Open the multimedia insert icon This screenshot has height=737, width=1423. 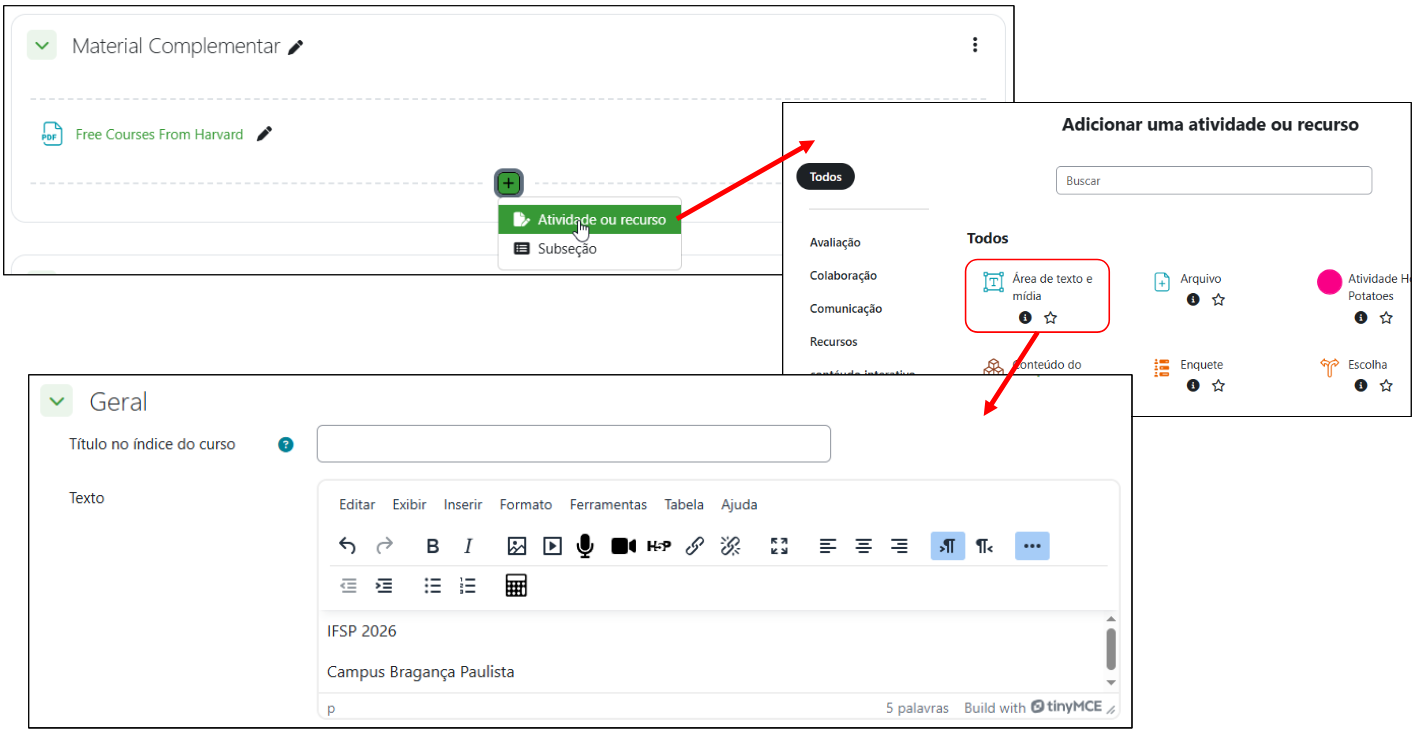[x=552, y=546]
